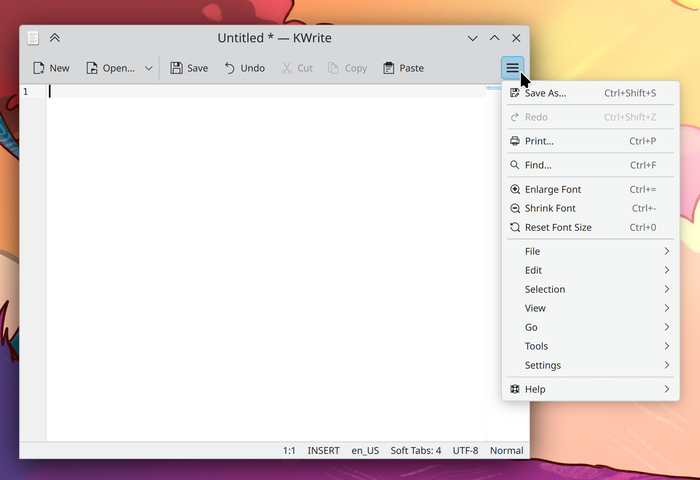Open the Soft Tabs: 4 indentation selector
This screenshot has width=700, height=480.
tap(415, 450)
